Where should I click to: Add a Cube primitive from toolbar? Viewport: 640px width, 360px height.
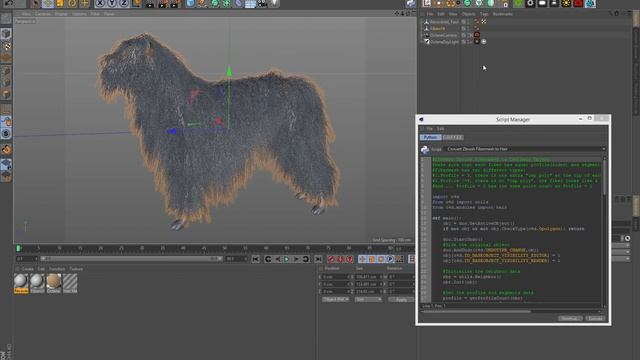[190, 4]
